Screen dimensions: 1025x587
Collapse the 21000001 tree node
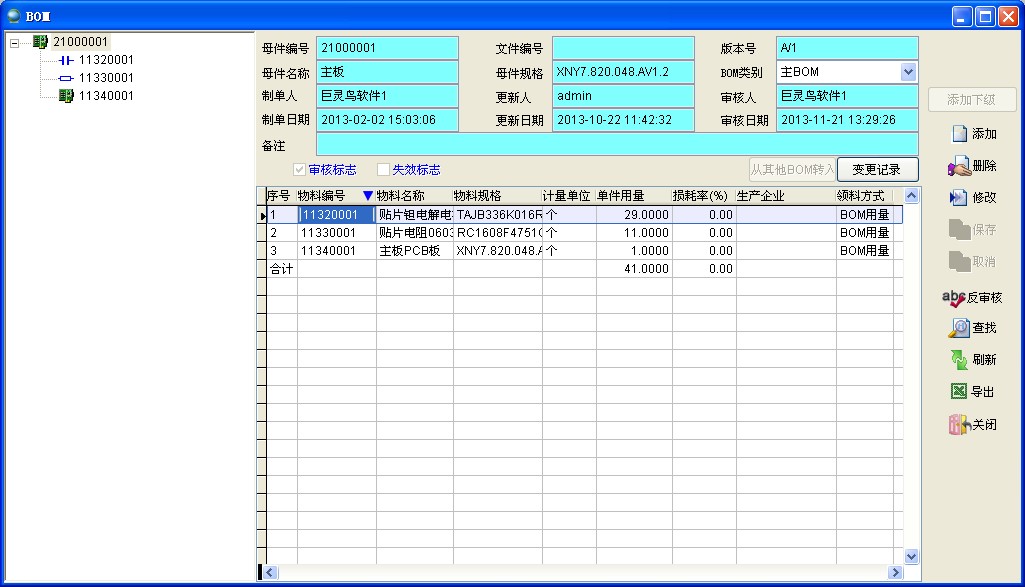pos(15,42)
